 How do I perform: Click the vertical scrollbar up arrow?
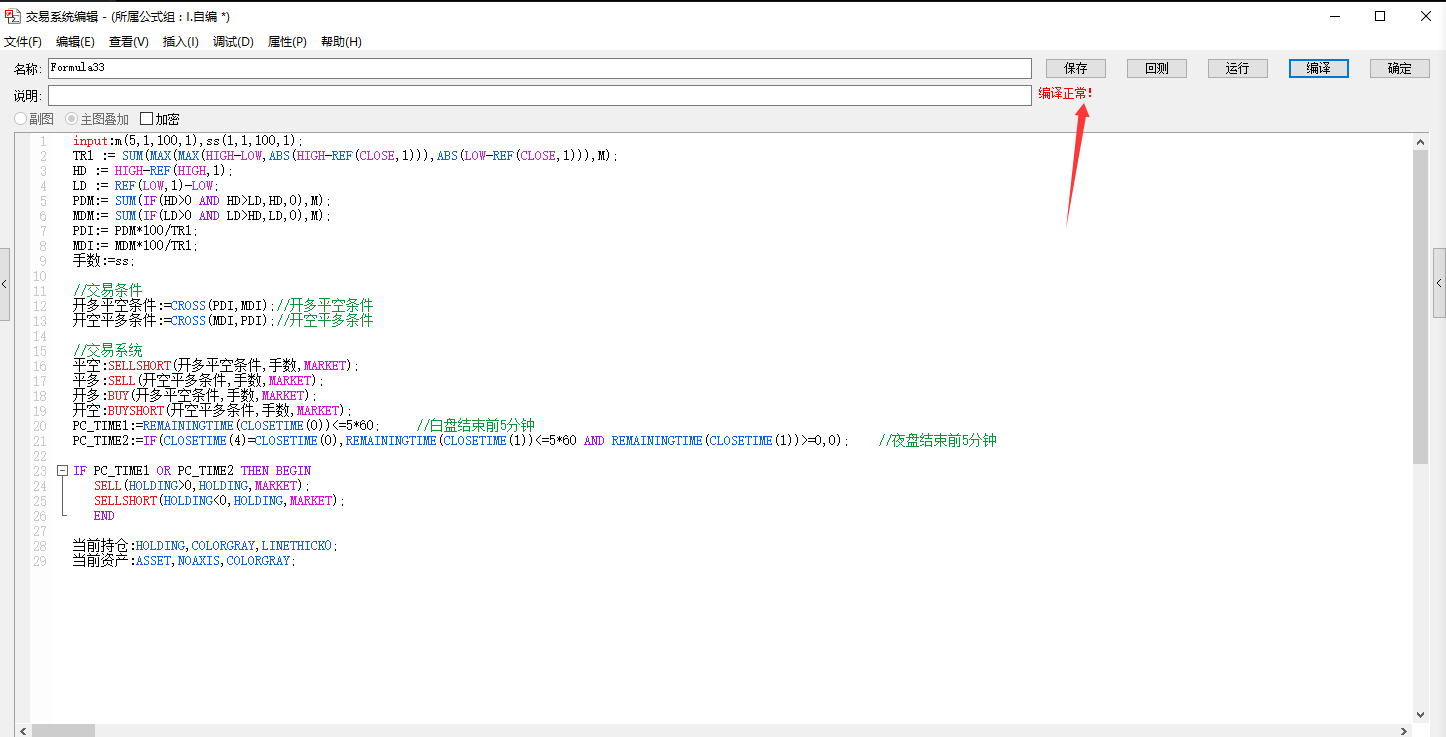pos(1421,142)
